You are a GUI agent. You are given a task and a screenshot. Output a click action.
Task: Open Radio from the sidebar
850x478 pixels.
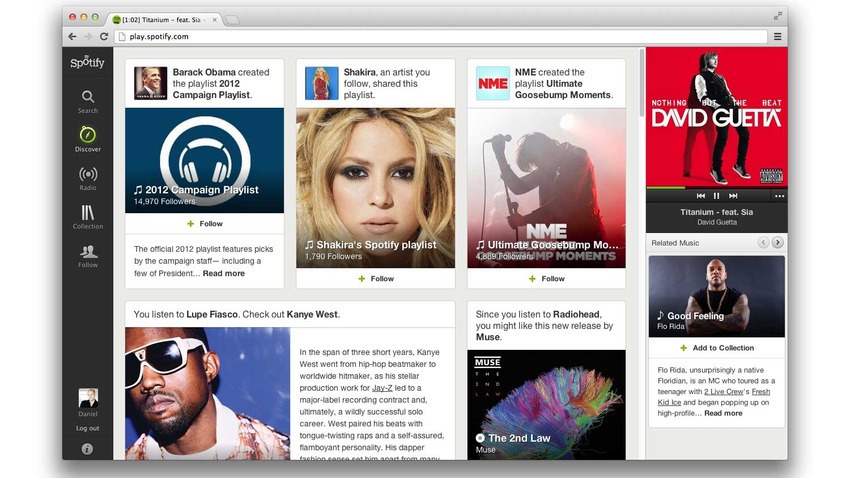click(87, 178)
